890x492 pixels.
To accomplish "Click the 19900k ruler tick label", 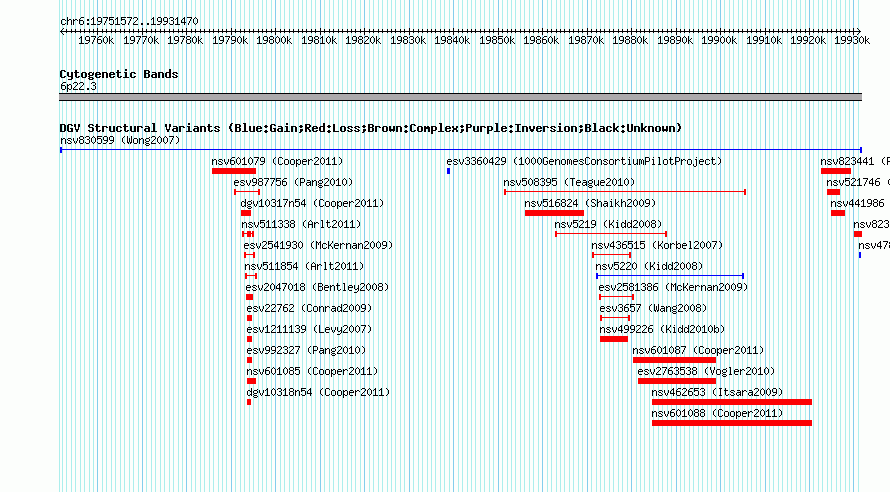I will (x=719, y=41).
